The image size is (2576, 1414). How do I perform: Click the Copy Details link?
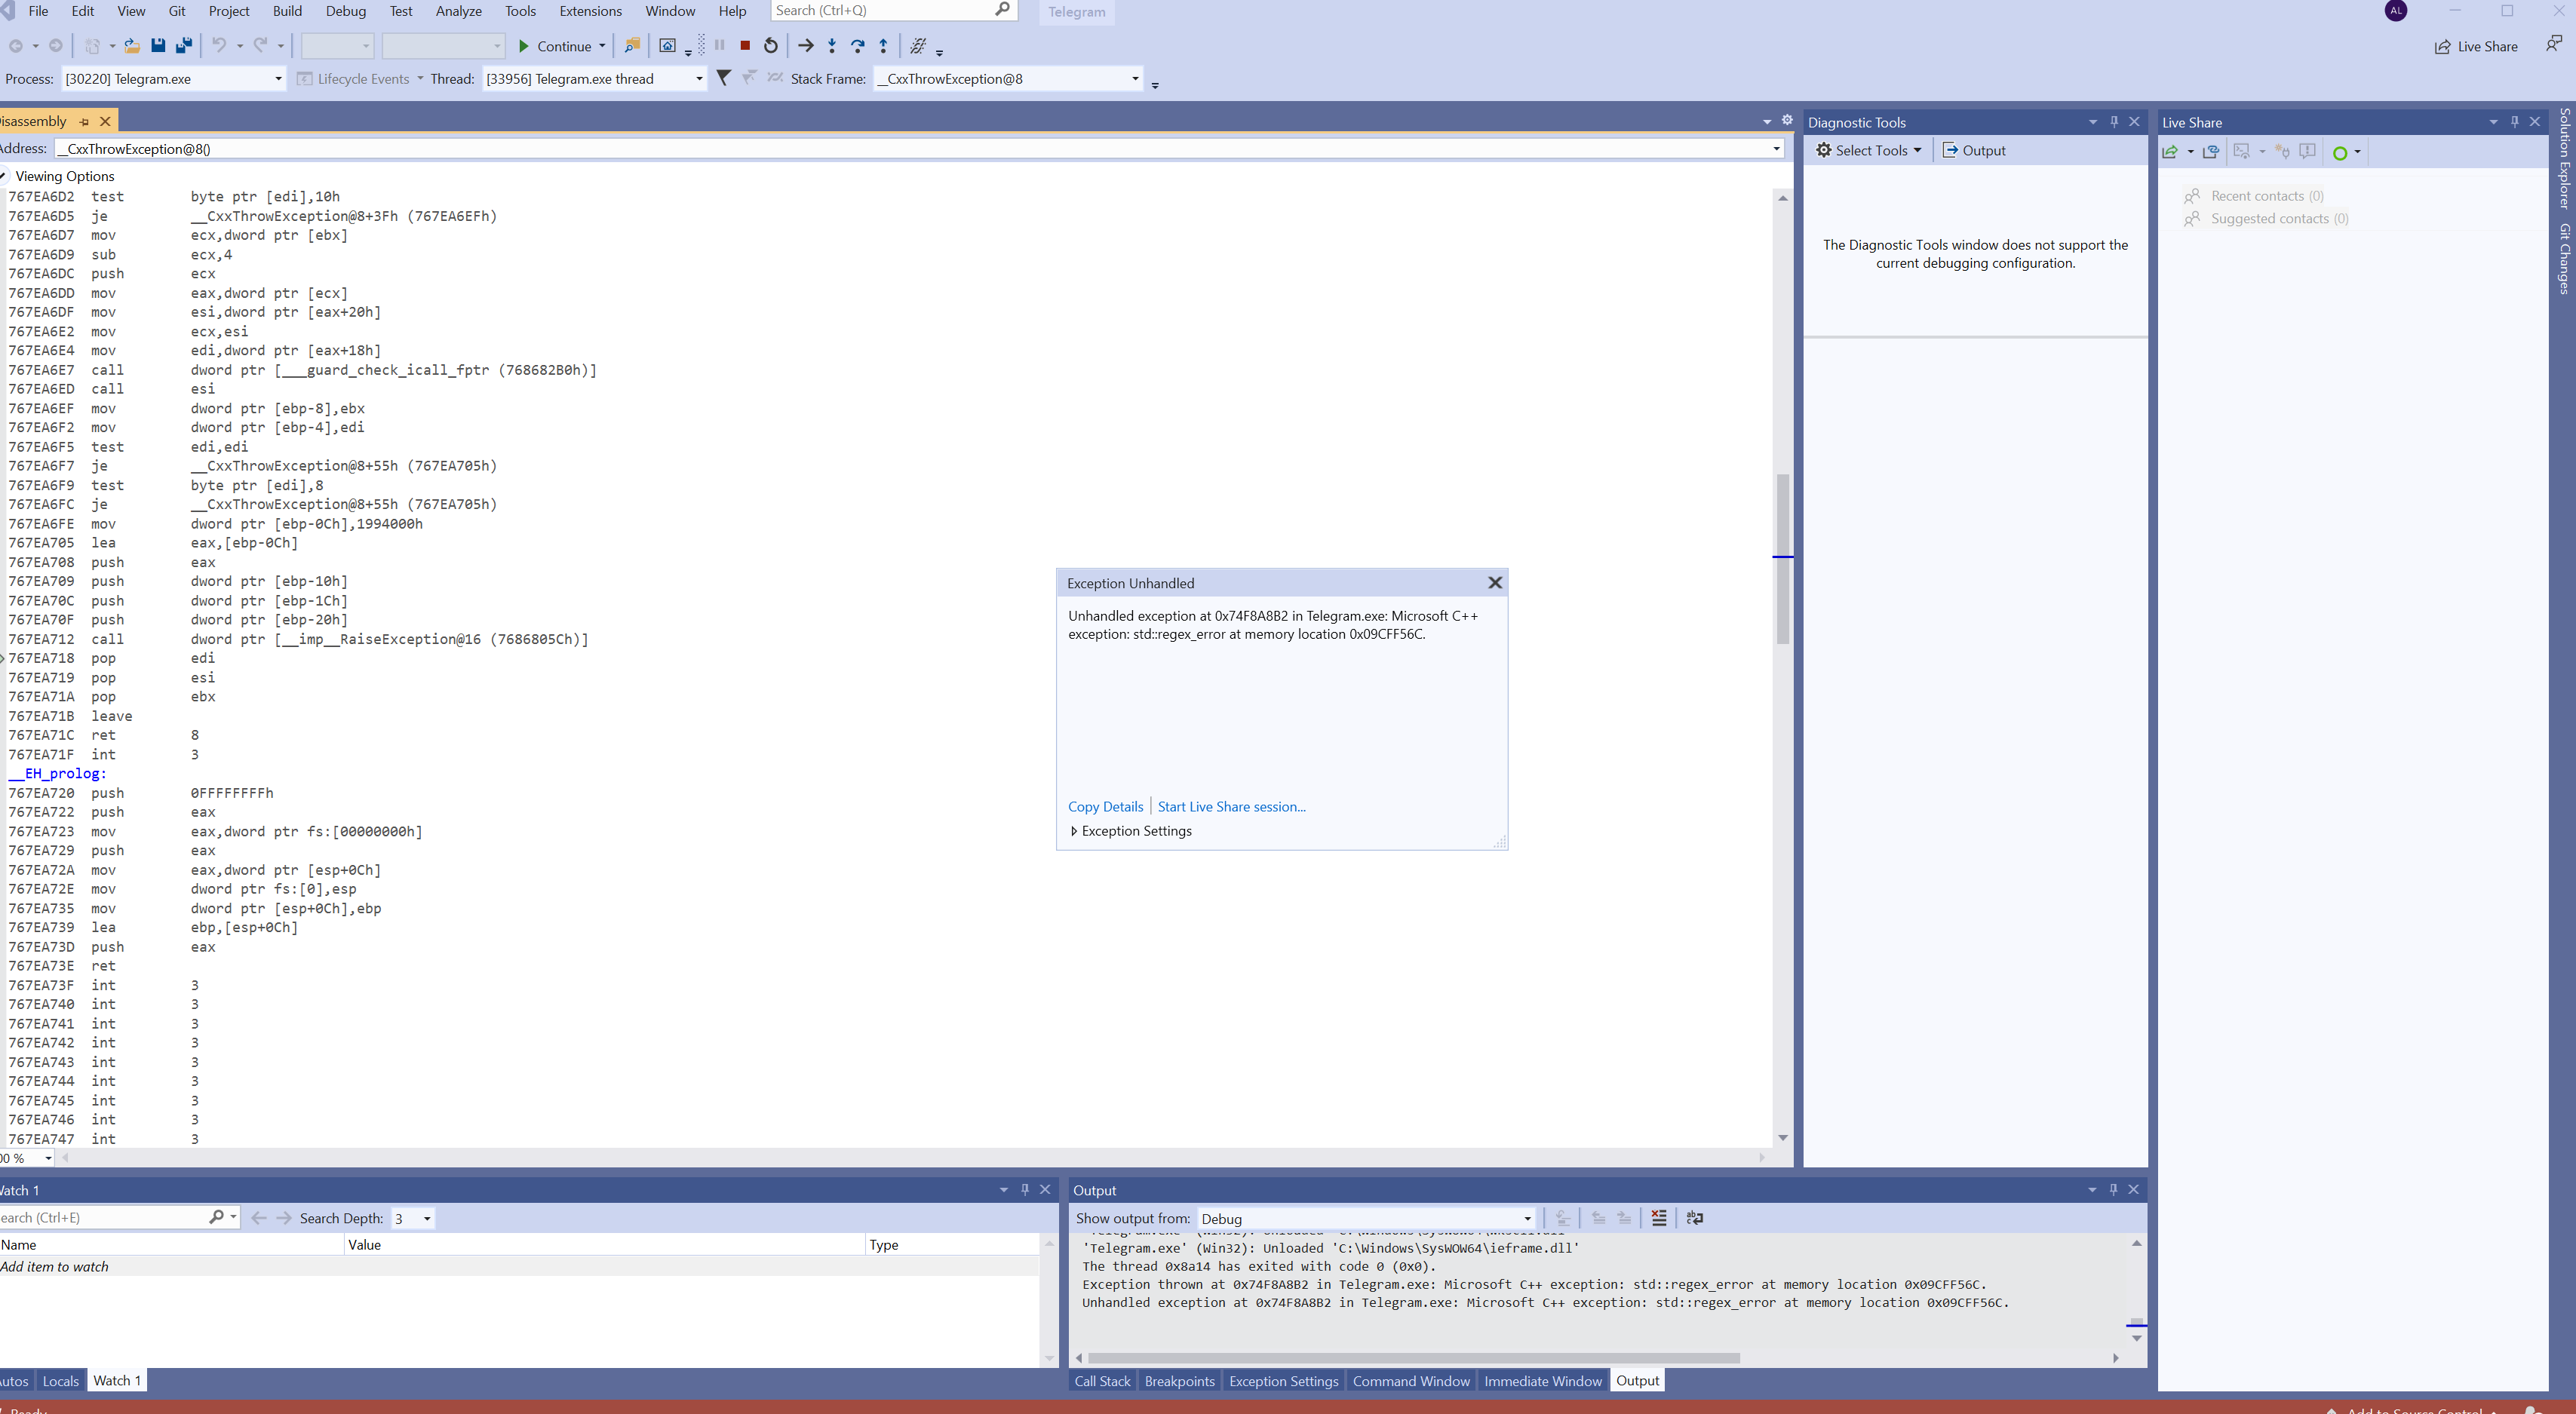click(x=1105, y=807)
